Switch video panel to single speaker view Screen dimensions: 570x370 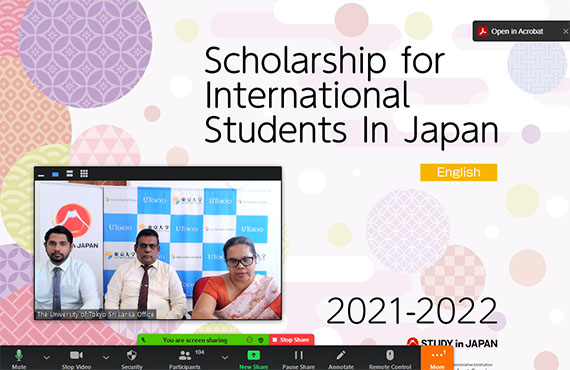pyautogui.click(x=55, y=174)
